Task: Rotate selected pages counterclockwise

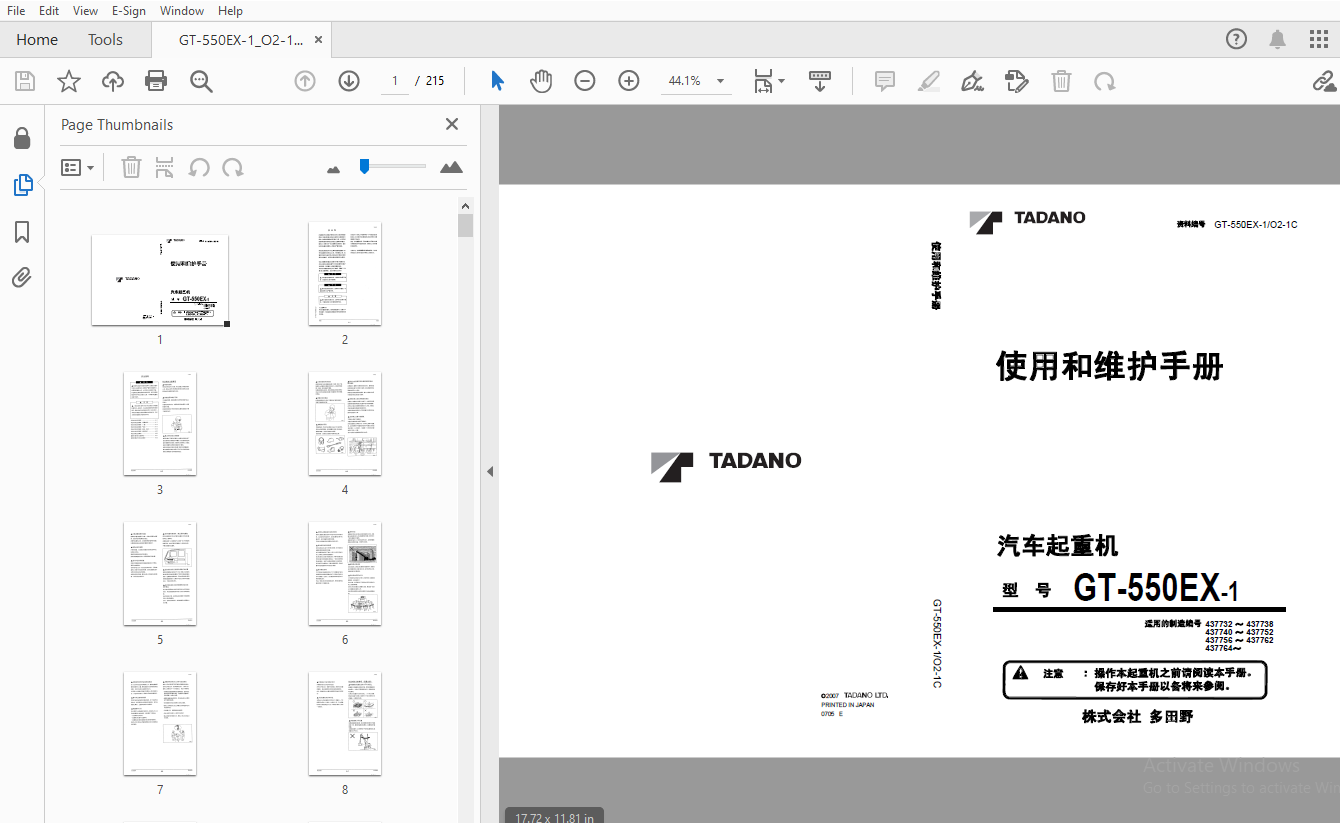Action: click(199, 167)
